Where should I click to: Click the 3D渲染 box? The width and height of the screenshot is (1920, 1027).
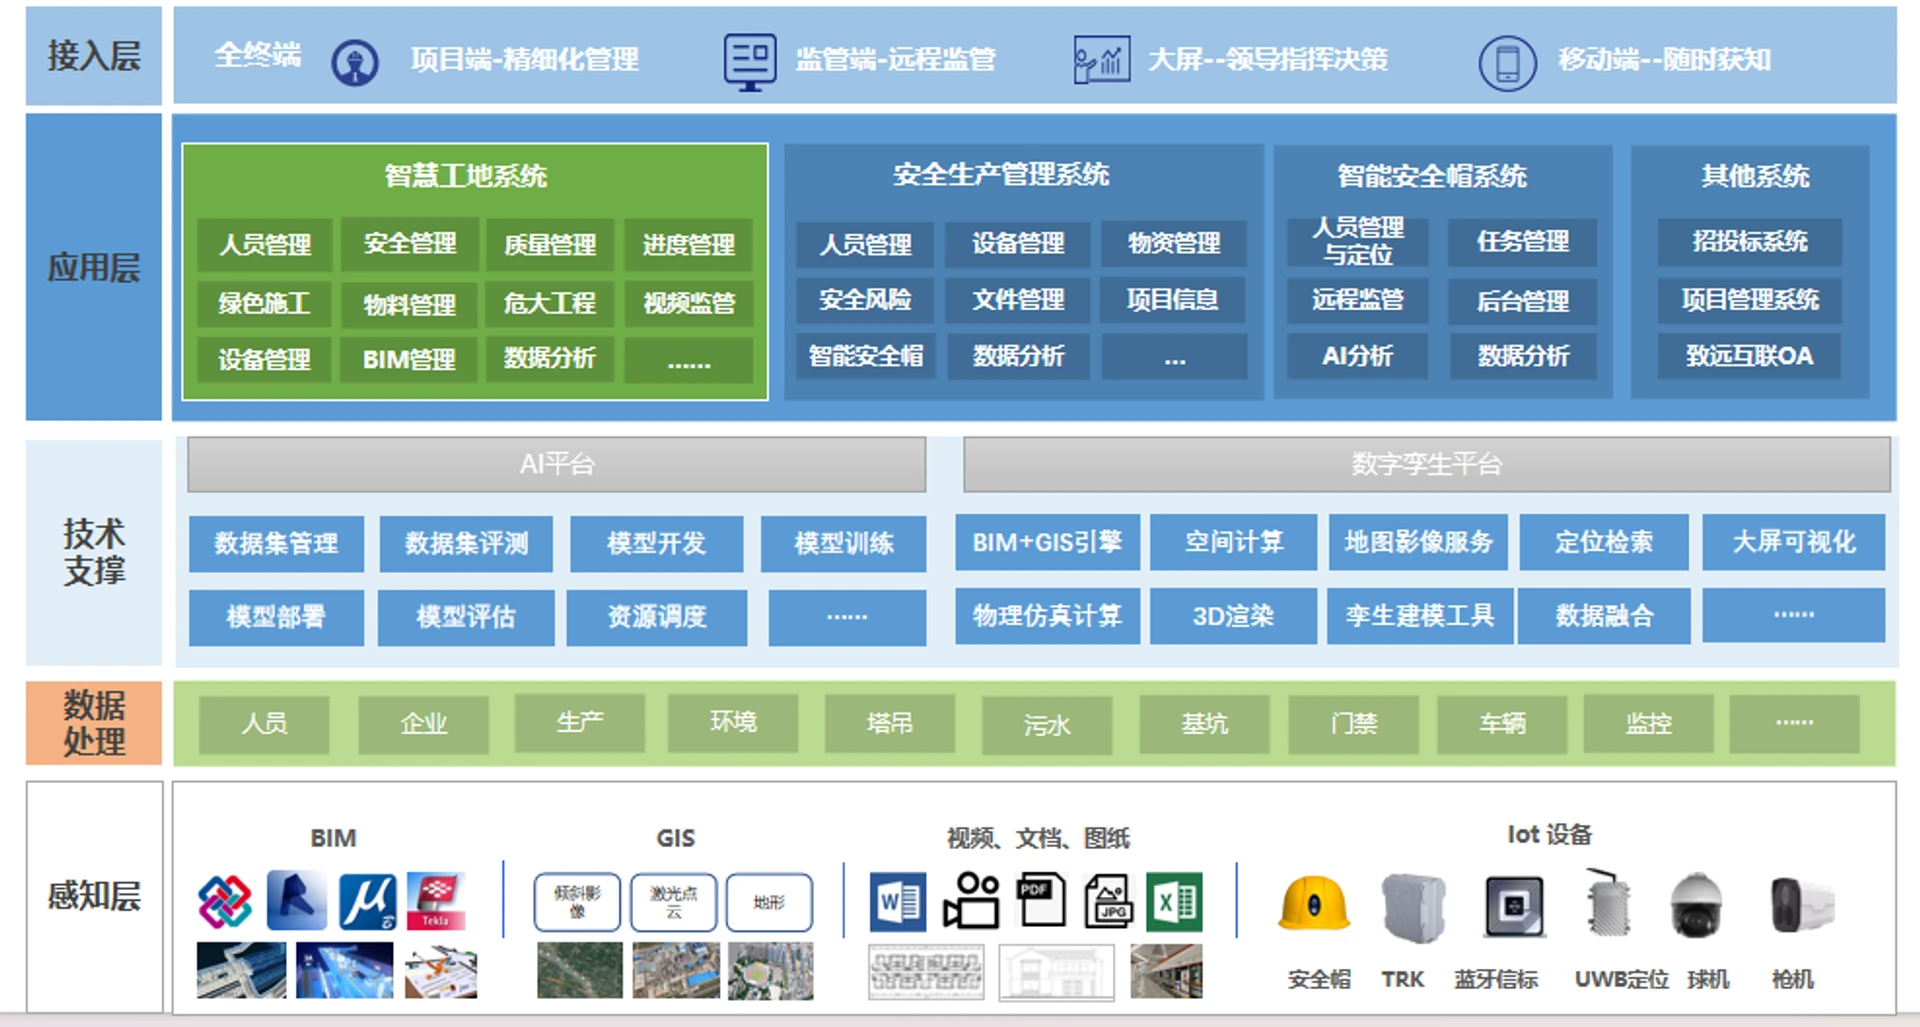[1233, 616]
